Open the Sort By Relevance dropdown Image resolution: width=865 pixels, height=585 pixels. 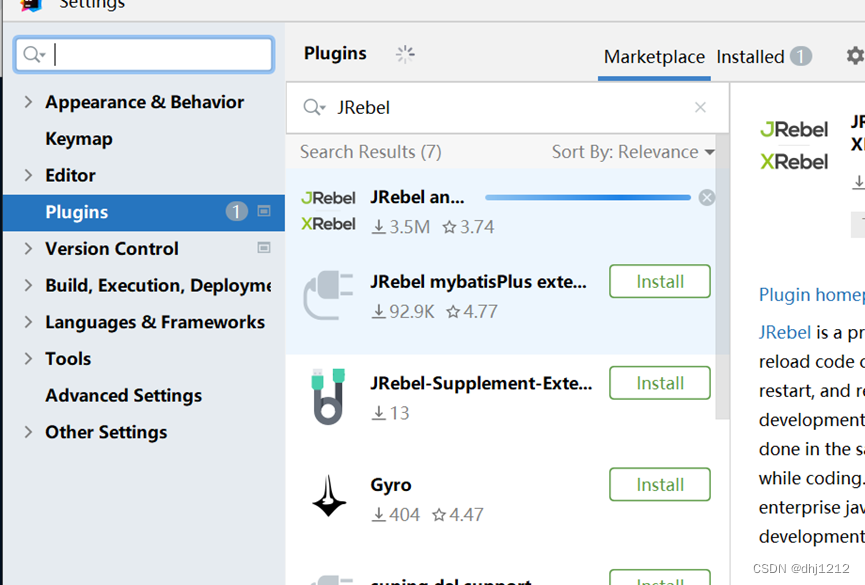633,152
